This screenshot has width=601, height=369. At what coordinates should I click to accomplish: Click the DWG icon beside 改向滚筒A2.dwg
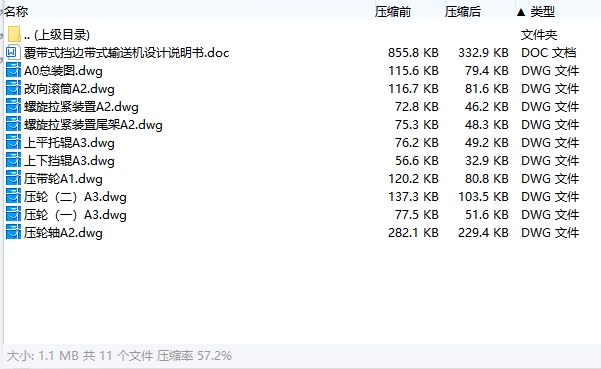[13, 89]
